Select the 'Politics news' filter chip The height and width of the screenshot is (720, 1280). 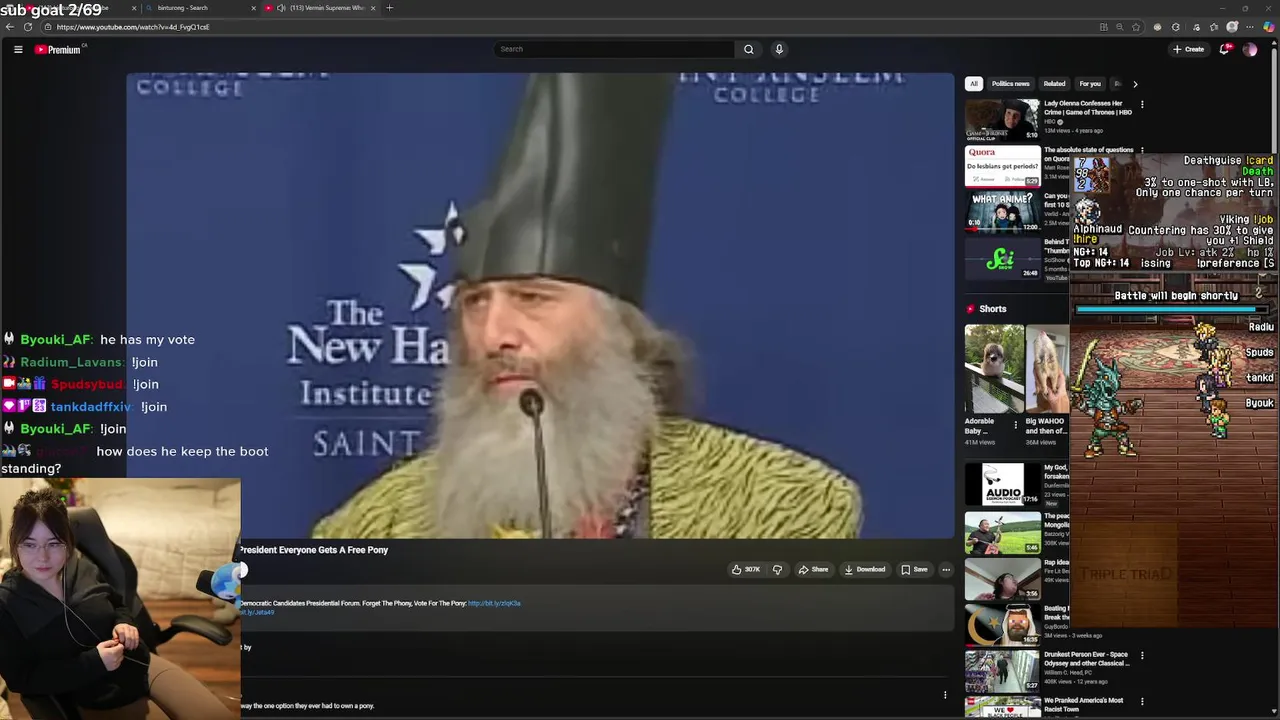click(1010, 84)
